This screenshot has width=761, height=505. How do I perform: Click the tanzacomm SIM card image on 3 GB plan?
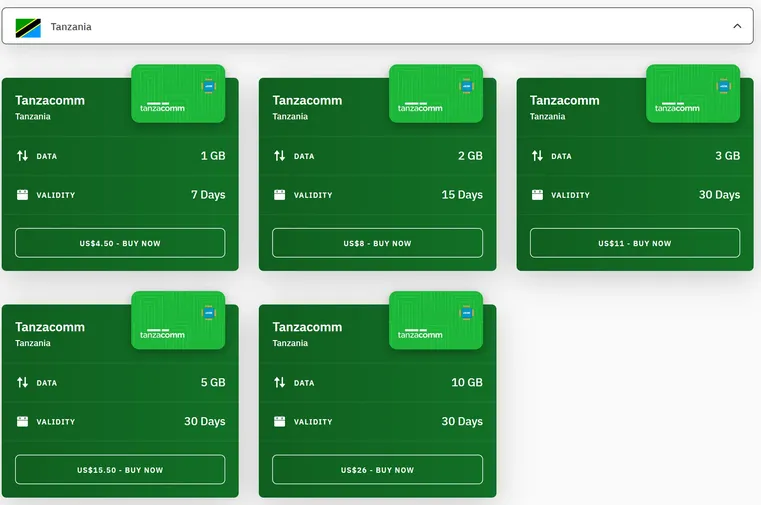click(x=693, y=93)
